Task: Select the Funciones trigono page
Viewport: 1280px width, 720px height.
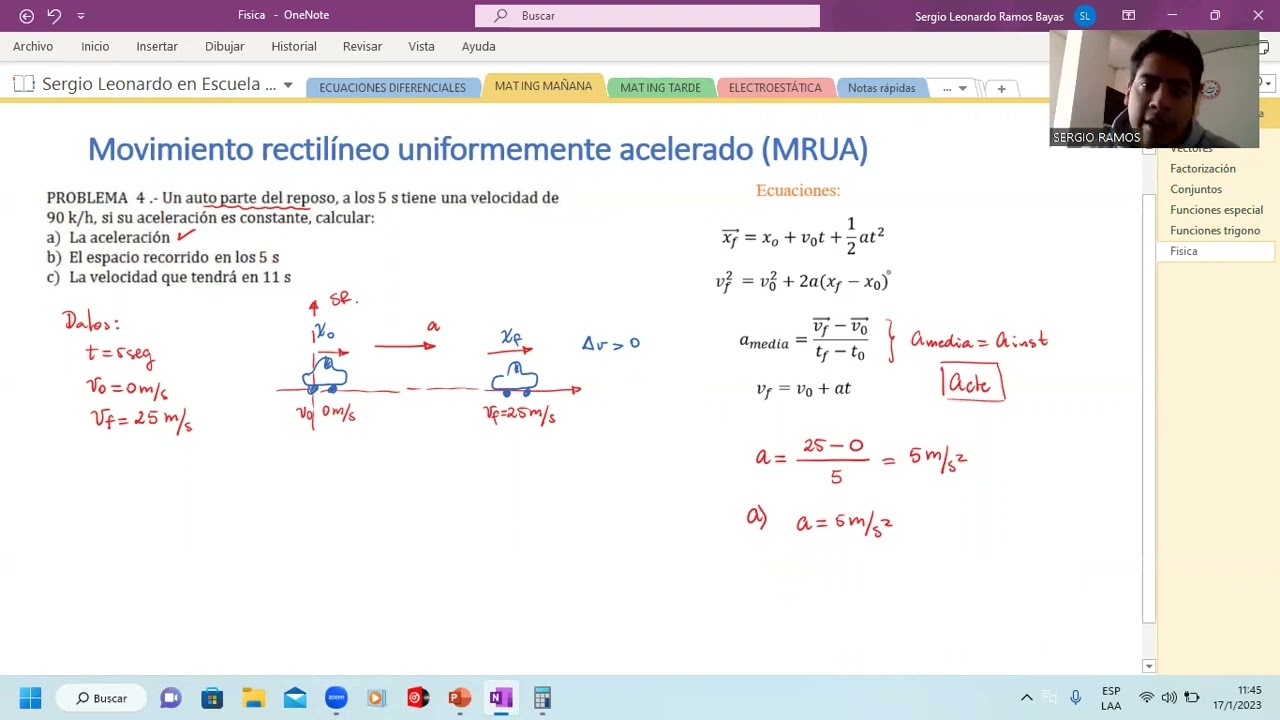Action: click(1214, 231)
